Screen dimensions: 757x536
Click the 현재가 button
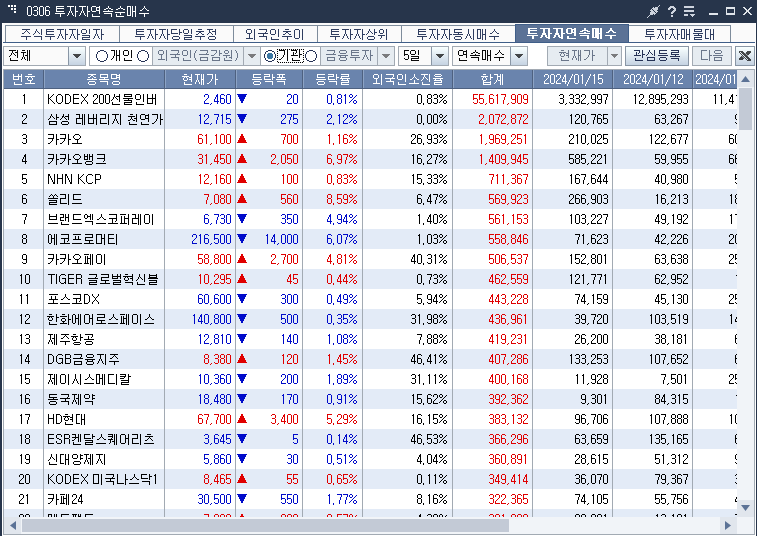click(x=577, y=56)
